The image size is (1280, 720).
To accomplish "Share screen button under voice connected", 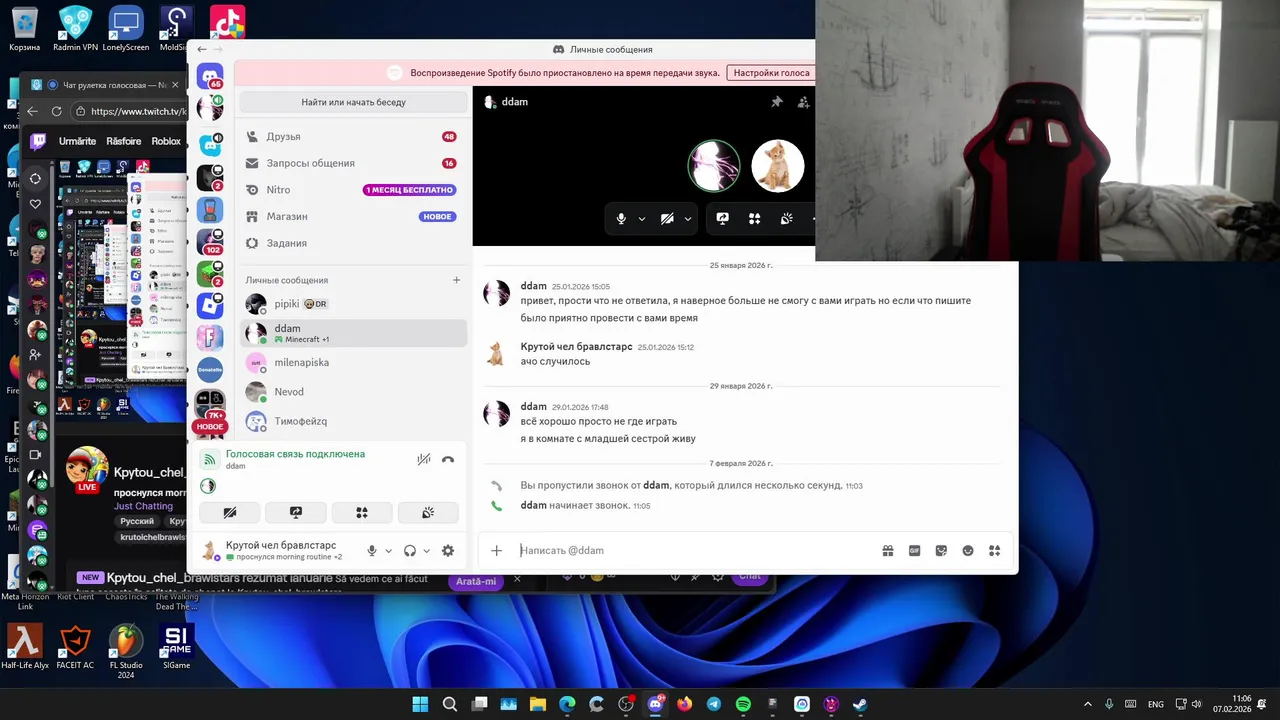I will tap(296, 512).
